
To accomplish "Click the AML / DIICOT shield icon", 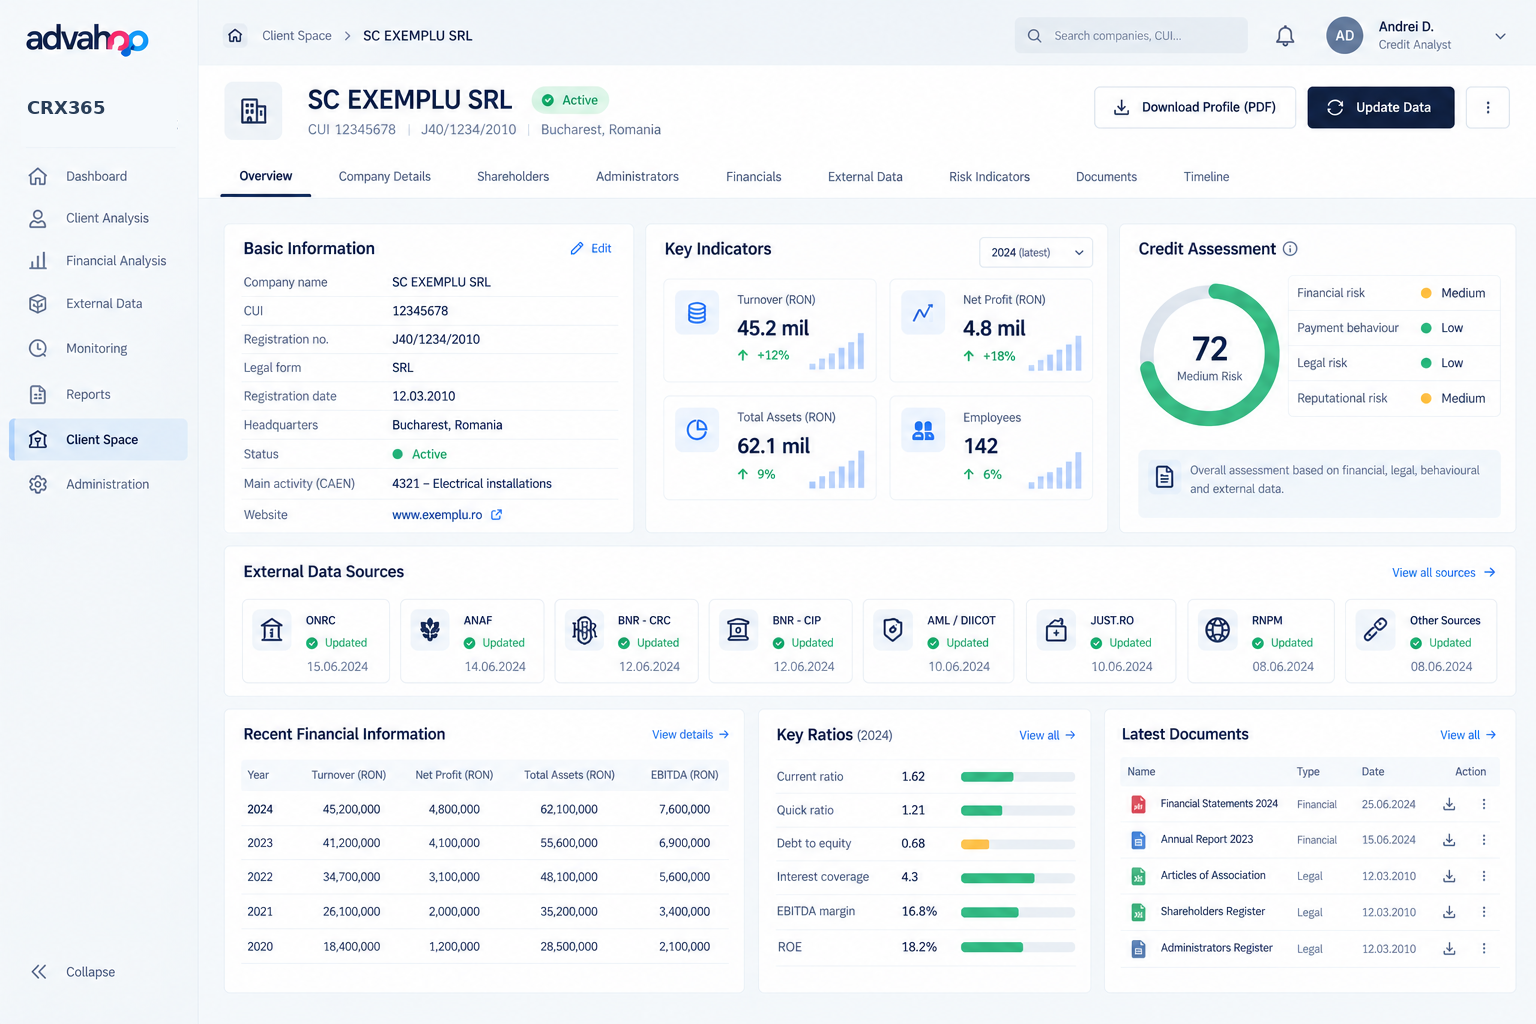I will click(893, 630).
